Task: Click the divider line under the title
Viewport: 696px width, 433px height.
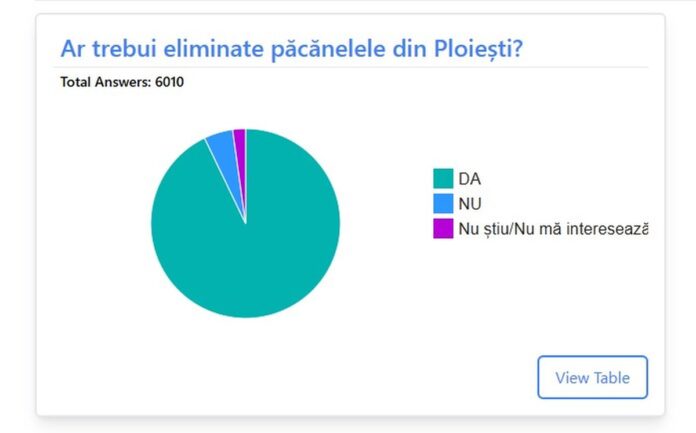Action: pyautogui.click(x=350, y=67)
